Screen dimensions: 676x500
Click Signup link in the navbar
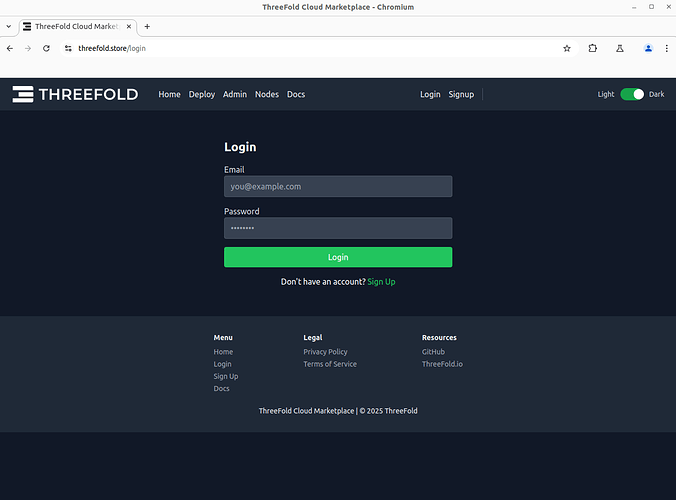click(x=461, y=94)
